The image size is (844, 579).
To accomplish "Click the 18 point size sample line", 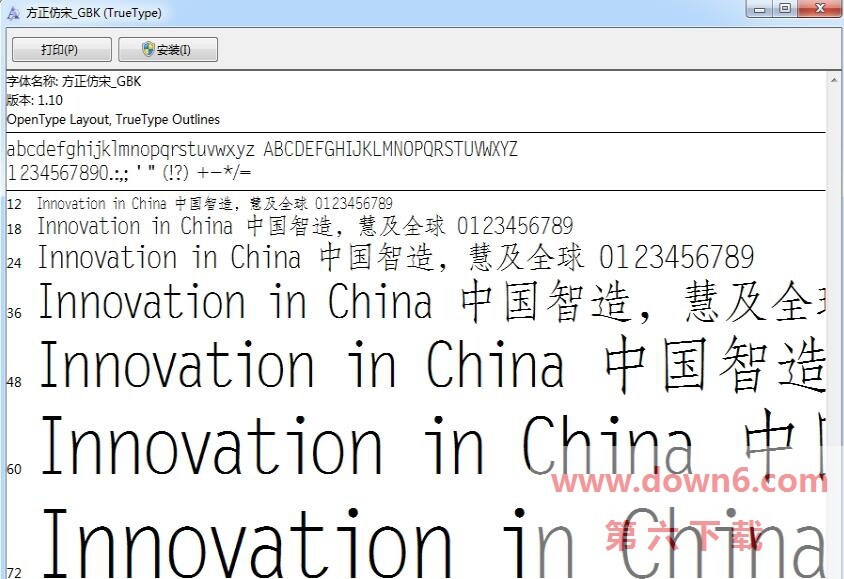I will point(305,226).
